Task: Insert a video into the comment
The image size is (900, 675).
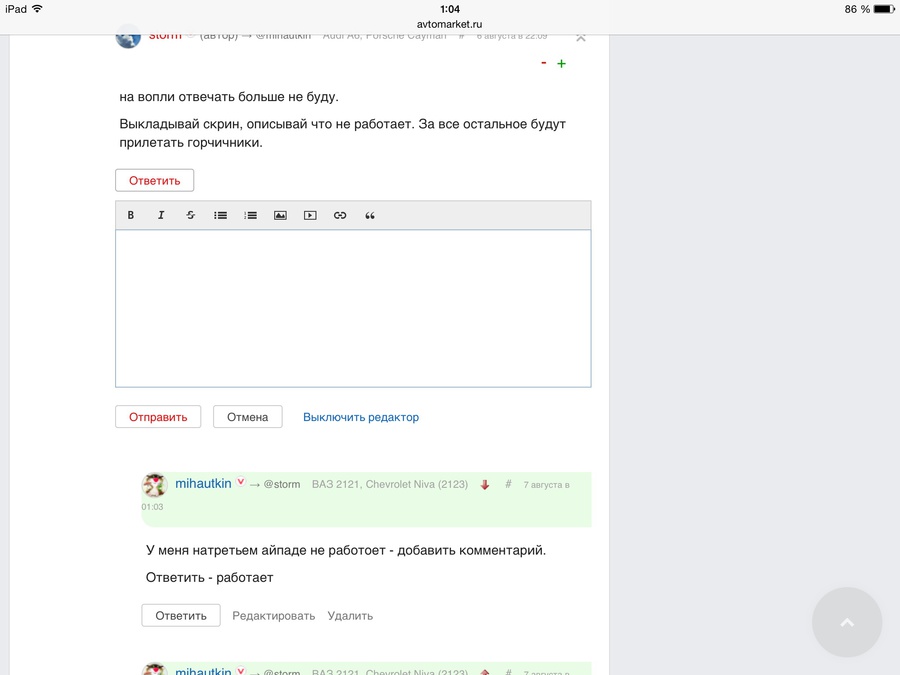Action: tap(310, 215)
